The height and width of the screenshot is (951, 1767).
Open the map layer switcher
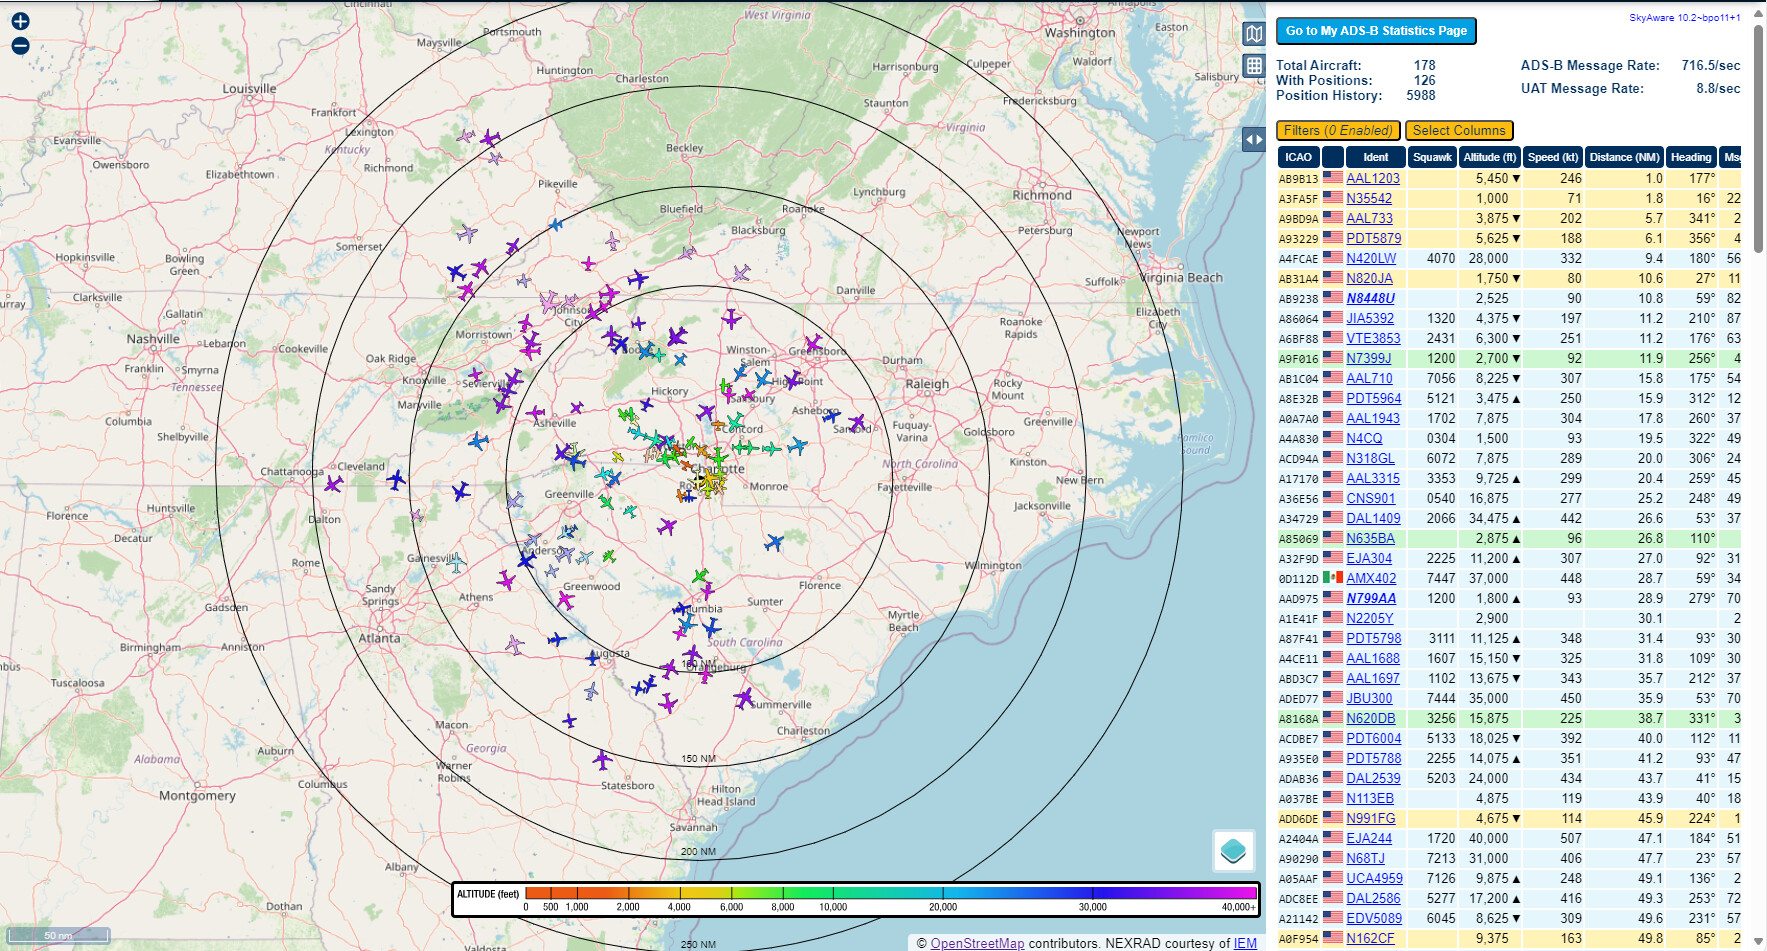click(1233, 851)
